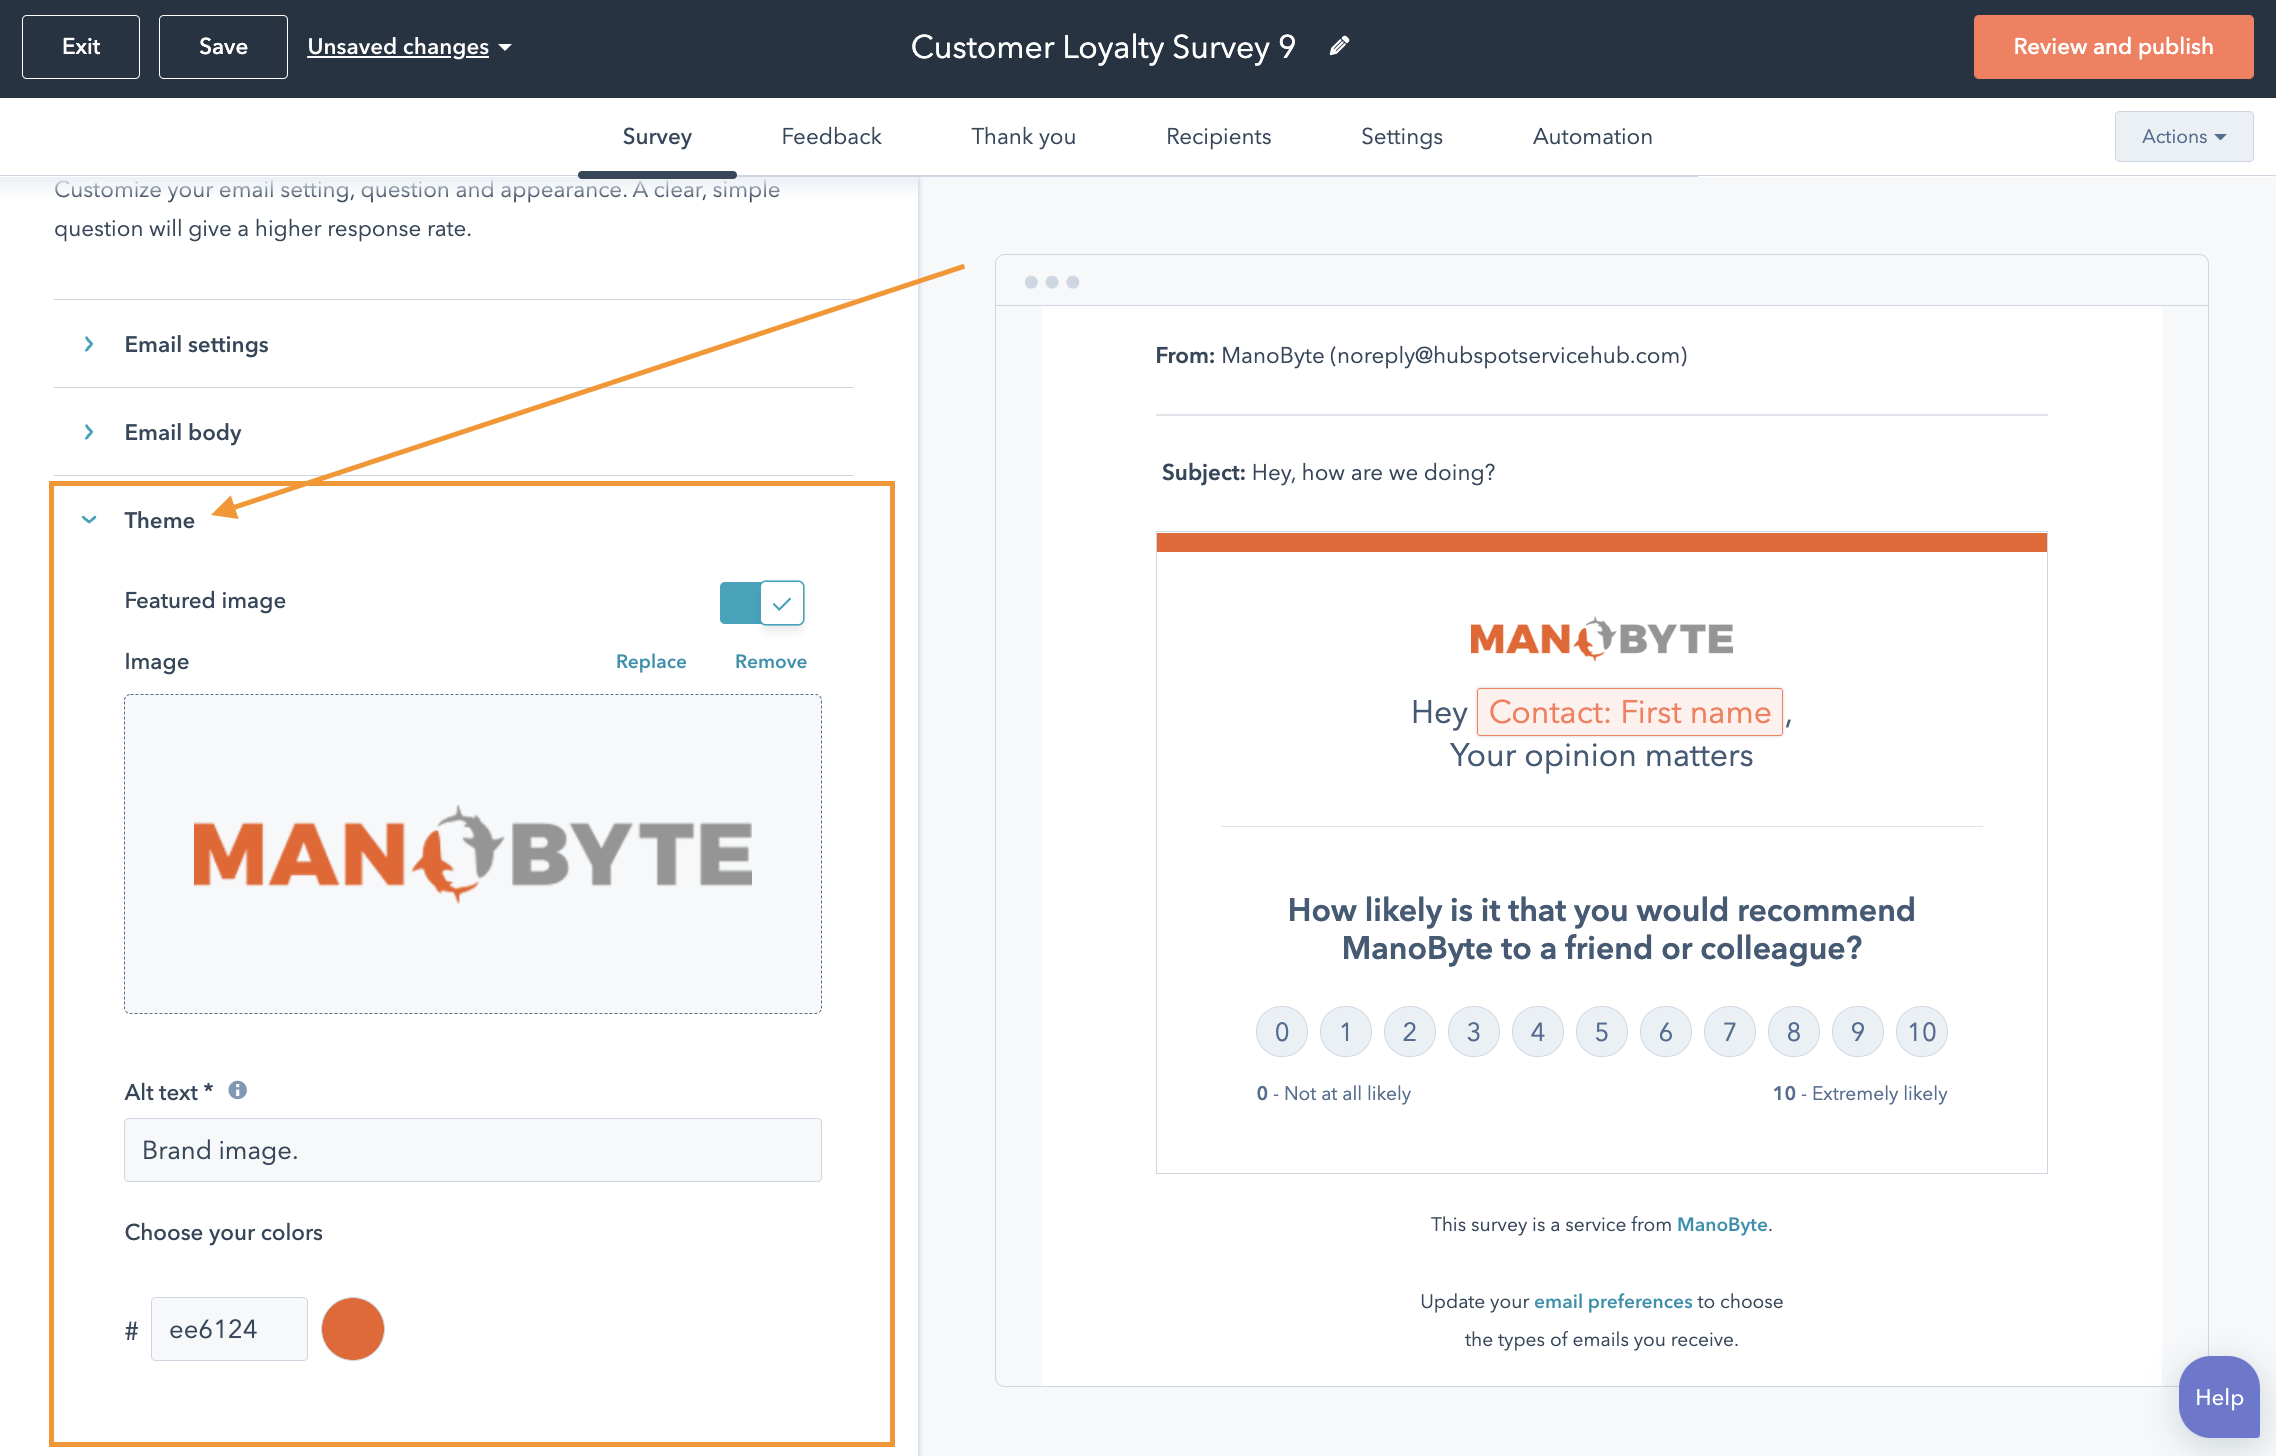
Task: Select rating 2 in the survey preview
Action: pyautogui.click(x=1410, y=1032)
